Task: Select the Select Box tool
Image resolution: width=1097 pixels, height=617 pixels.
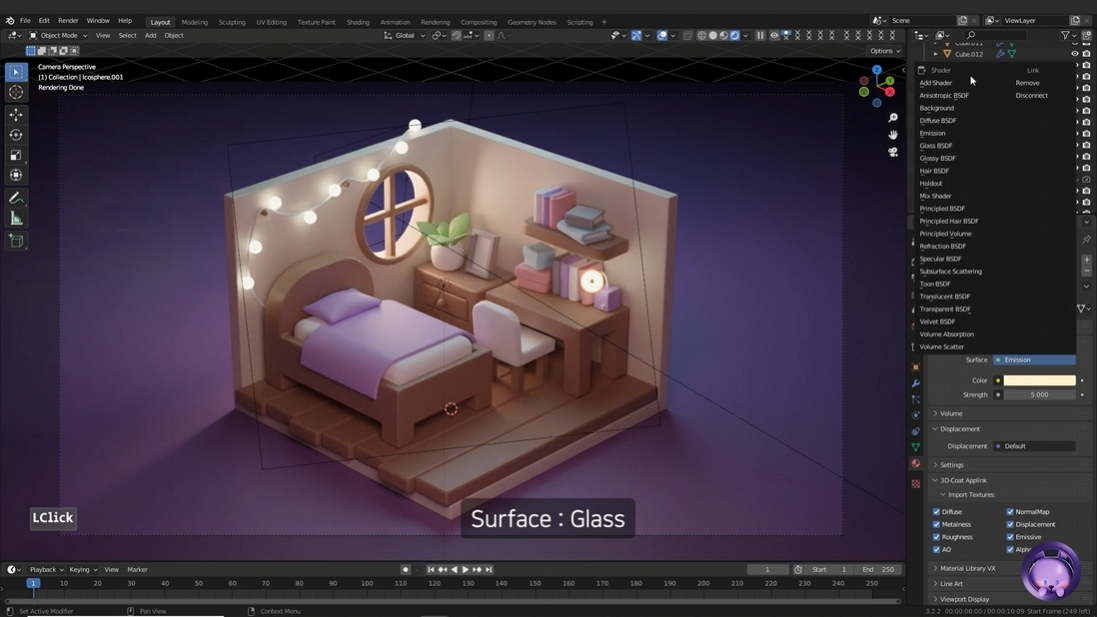Action: point(16,72)
